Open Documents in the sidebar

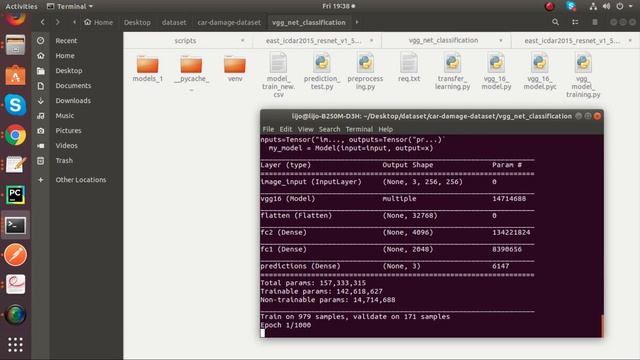(x=73, y=86)
